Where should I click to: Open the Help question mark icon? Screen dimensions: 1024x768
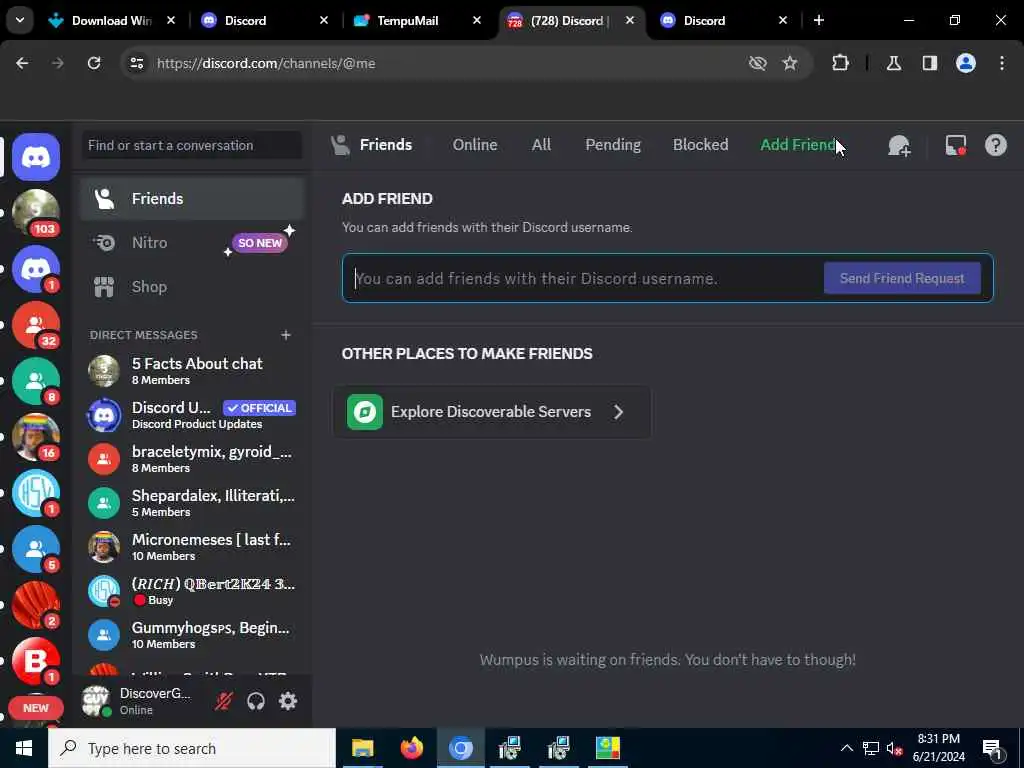995,145
